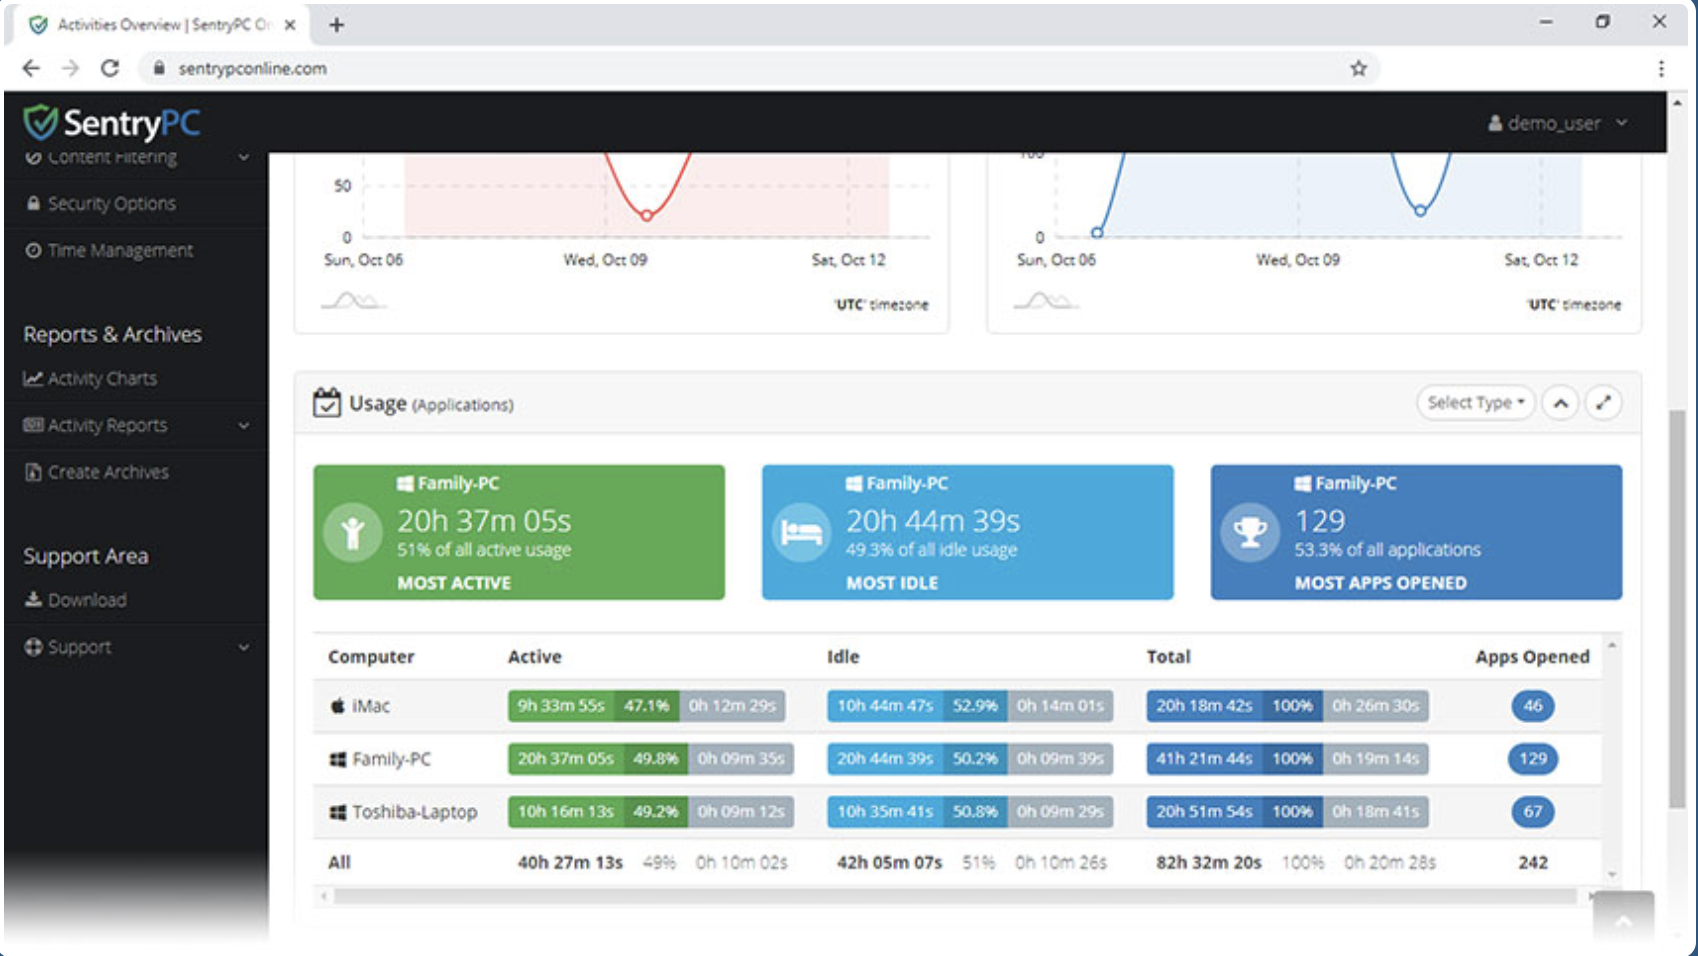Open the Select Type dropdown
Image resolution: width=1698 pixels, height=956 pixels.
(x=1475, y=402)
